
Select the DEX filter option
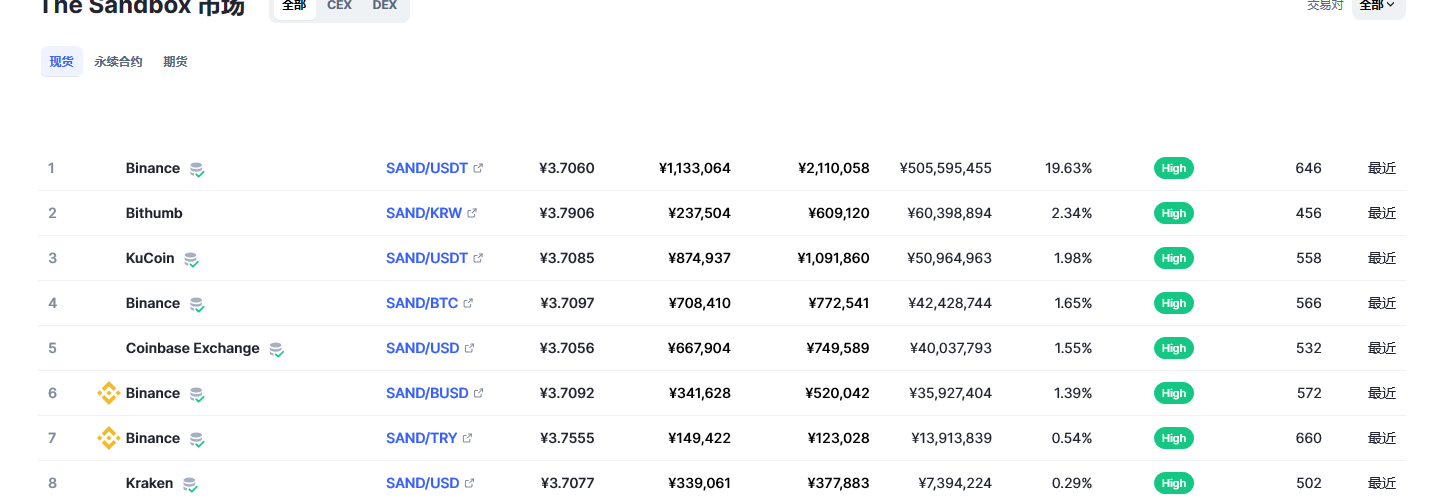(384, 6)
